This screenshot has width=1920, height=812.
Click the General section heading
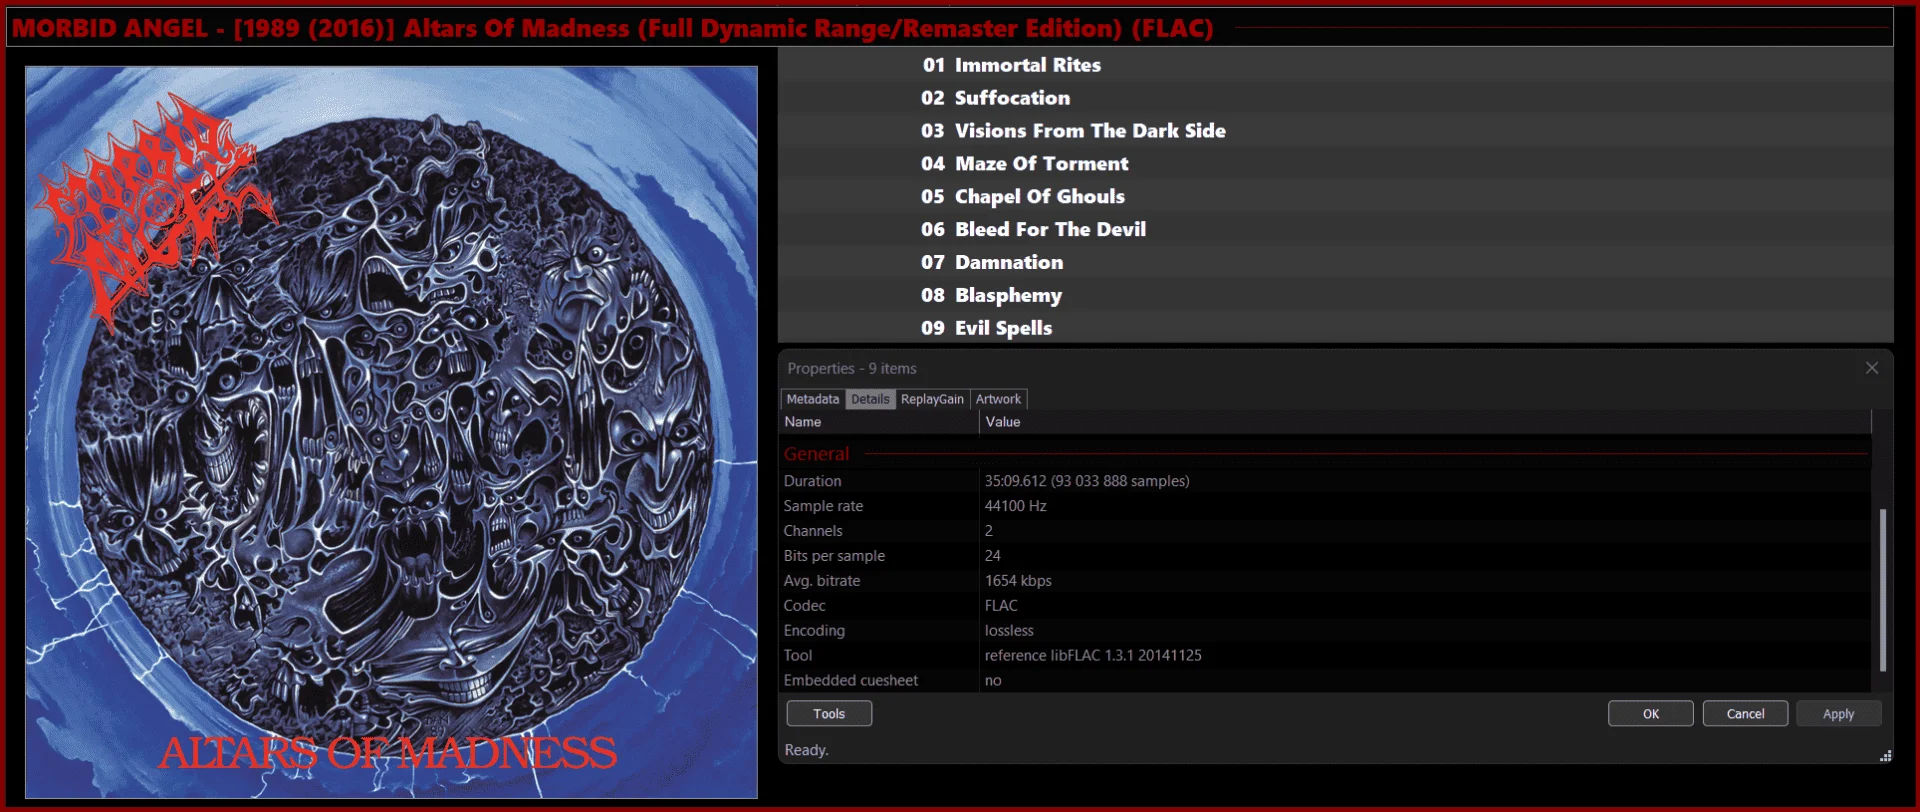tap(816, 454)
